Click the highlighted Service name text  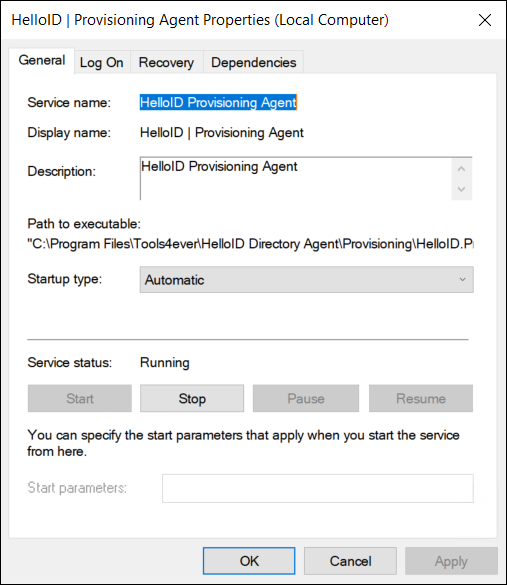218,102
